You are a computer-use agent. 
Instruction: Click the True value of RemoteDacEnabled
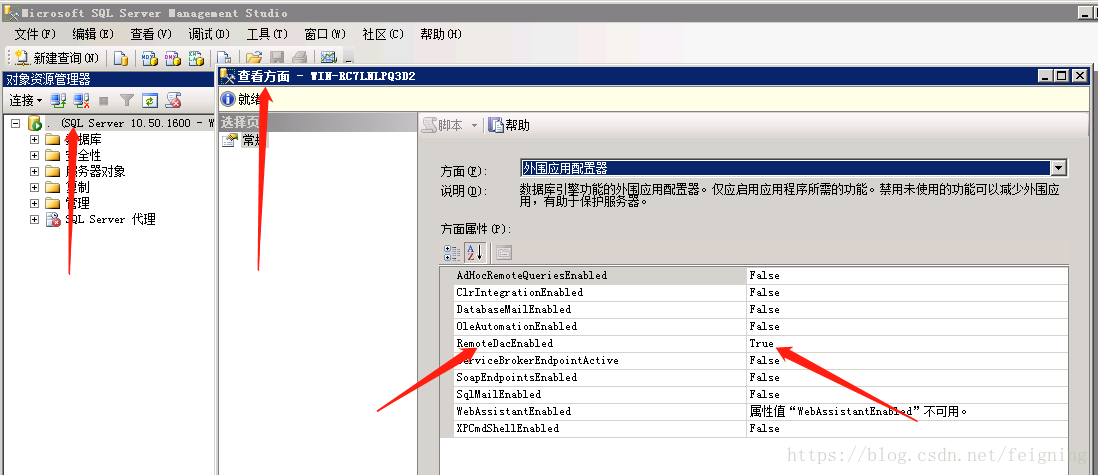(x=761, y=343)
